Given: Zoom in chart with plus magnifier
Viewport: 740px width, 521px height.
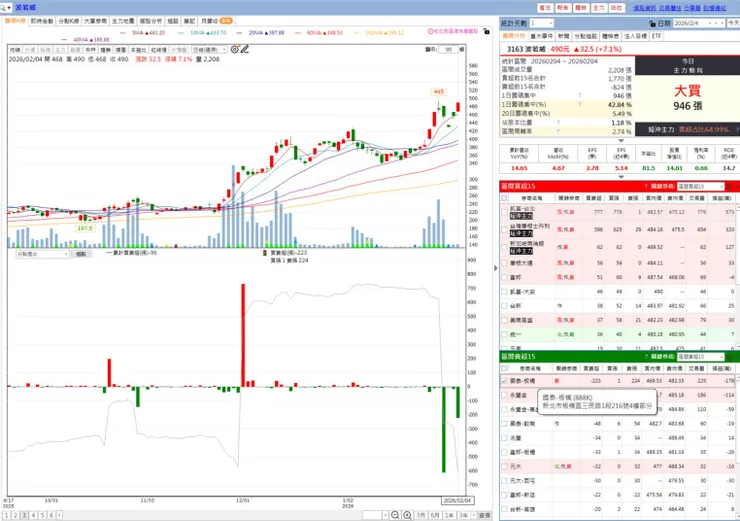Looking at the screenshot, I should click(x=407, y=515).
